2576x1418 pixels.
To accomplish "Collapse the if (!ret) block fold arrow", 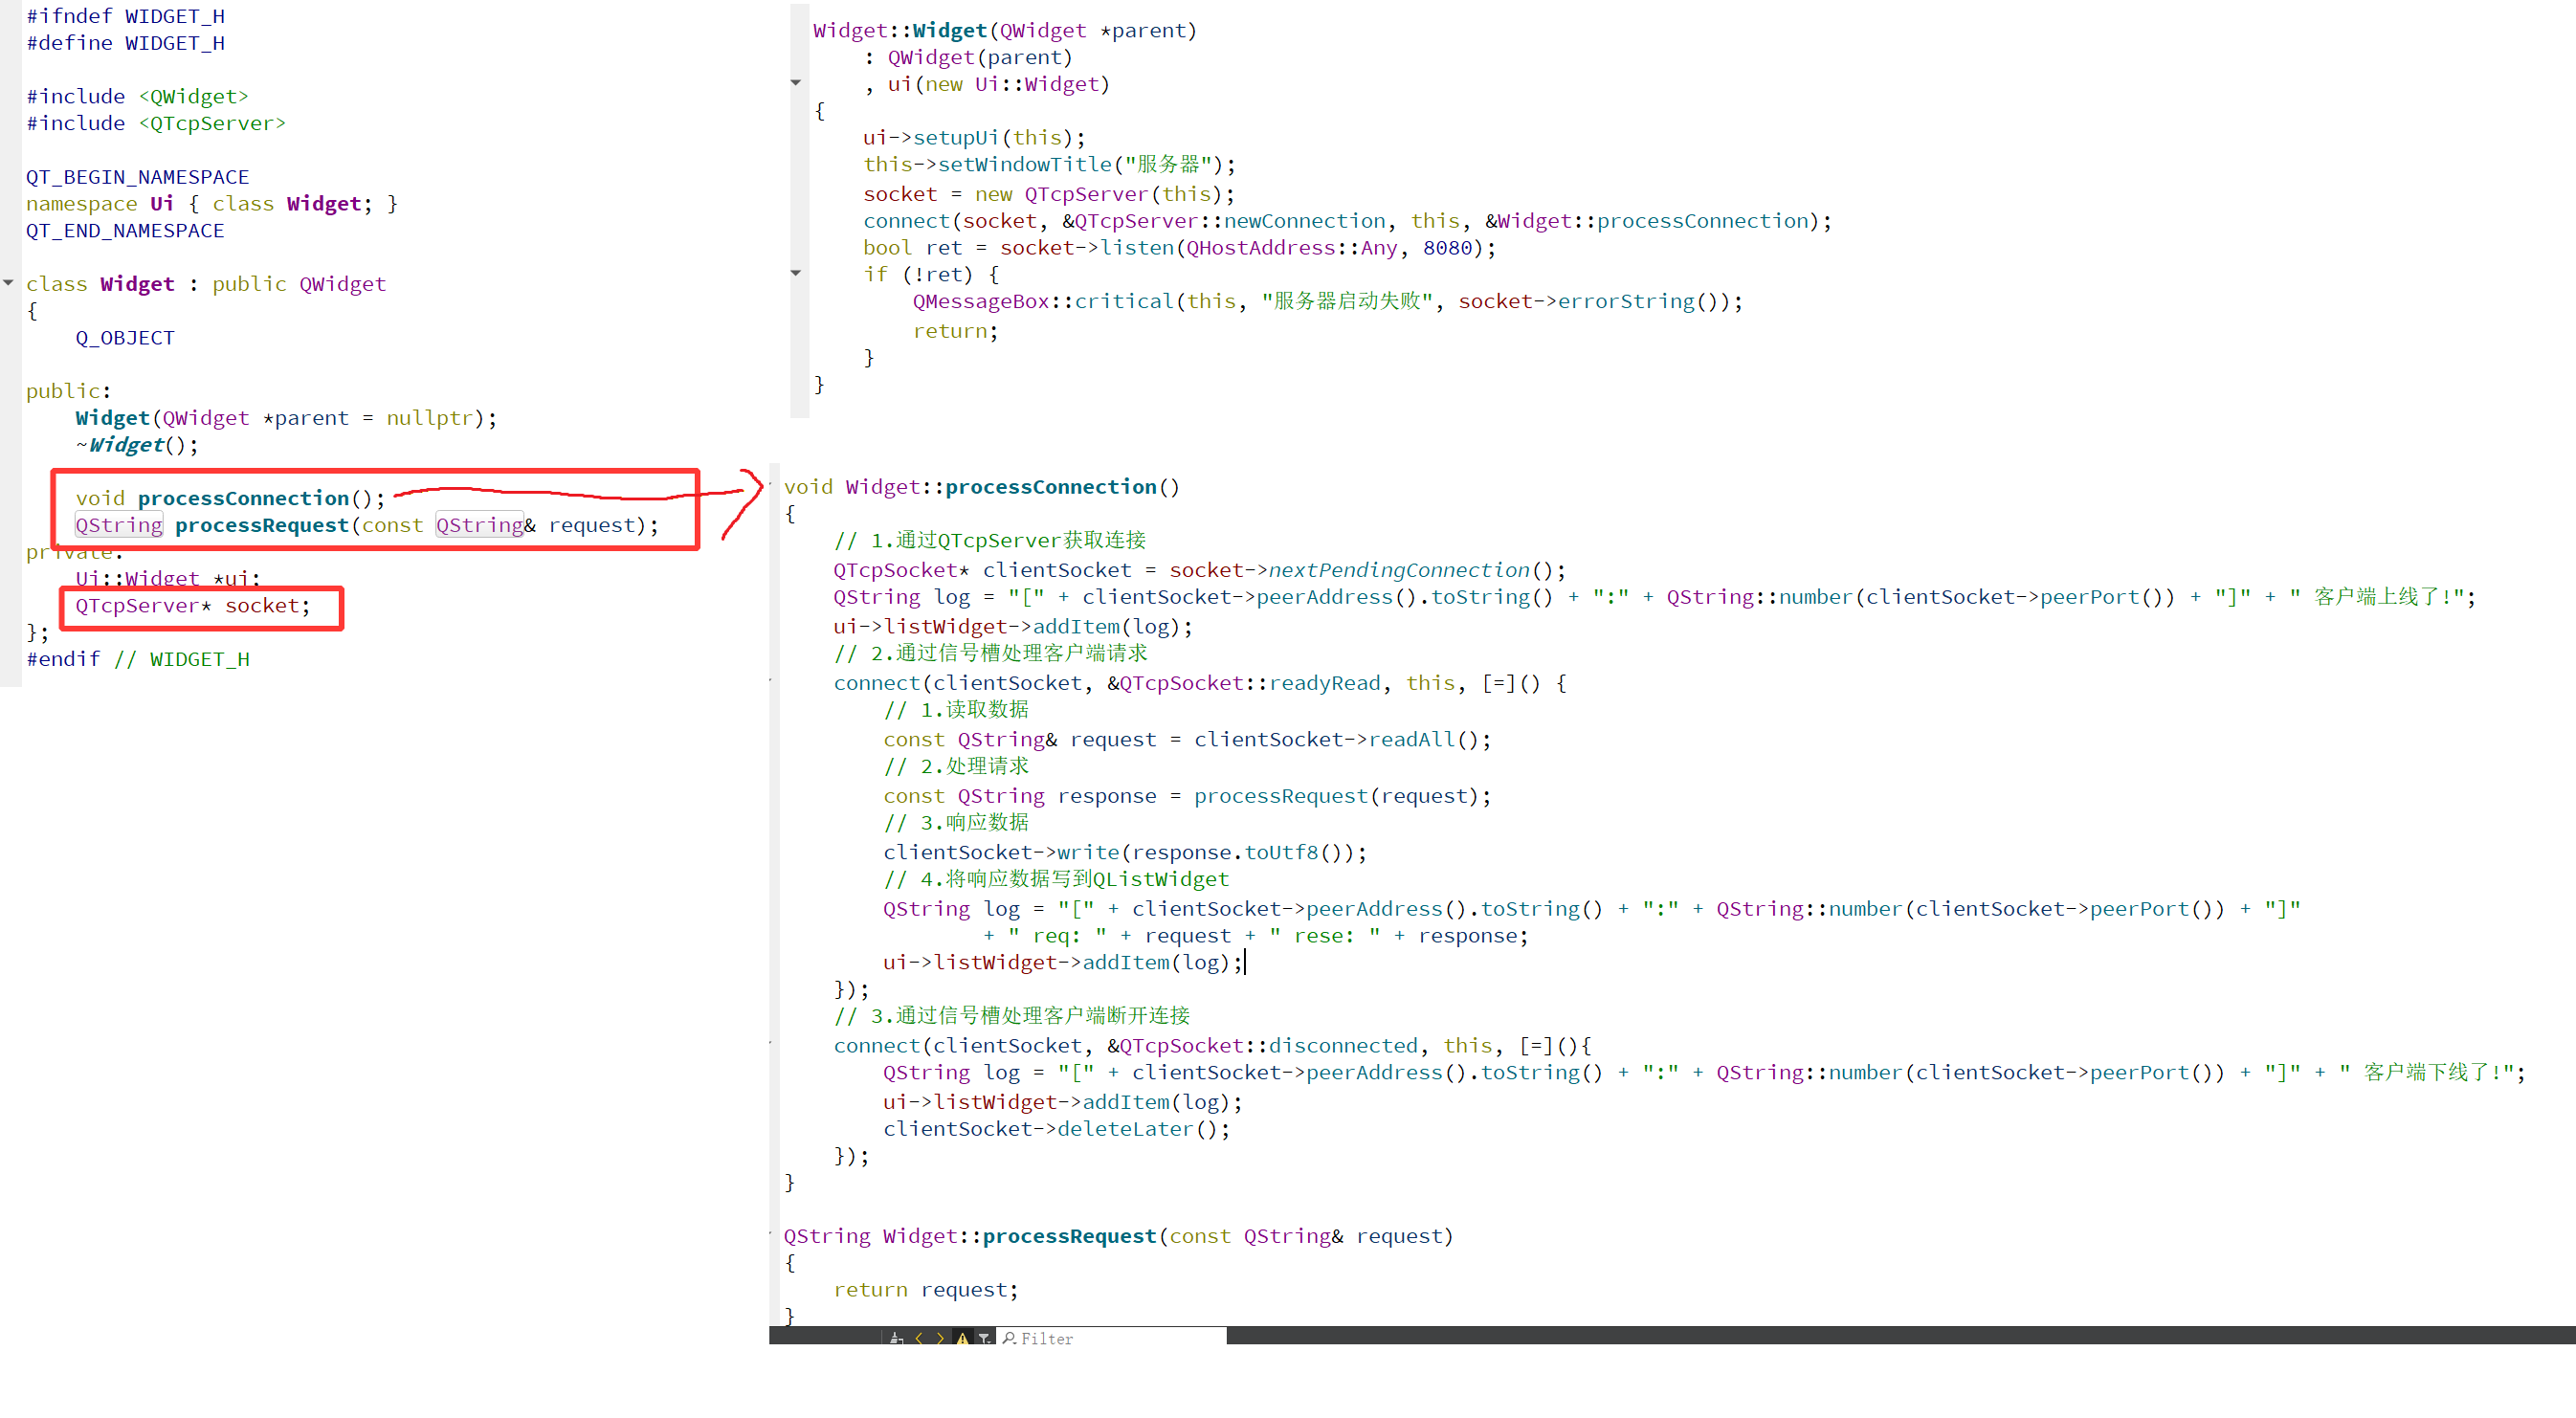I will click(x=796, y=273).
